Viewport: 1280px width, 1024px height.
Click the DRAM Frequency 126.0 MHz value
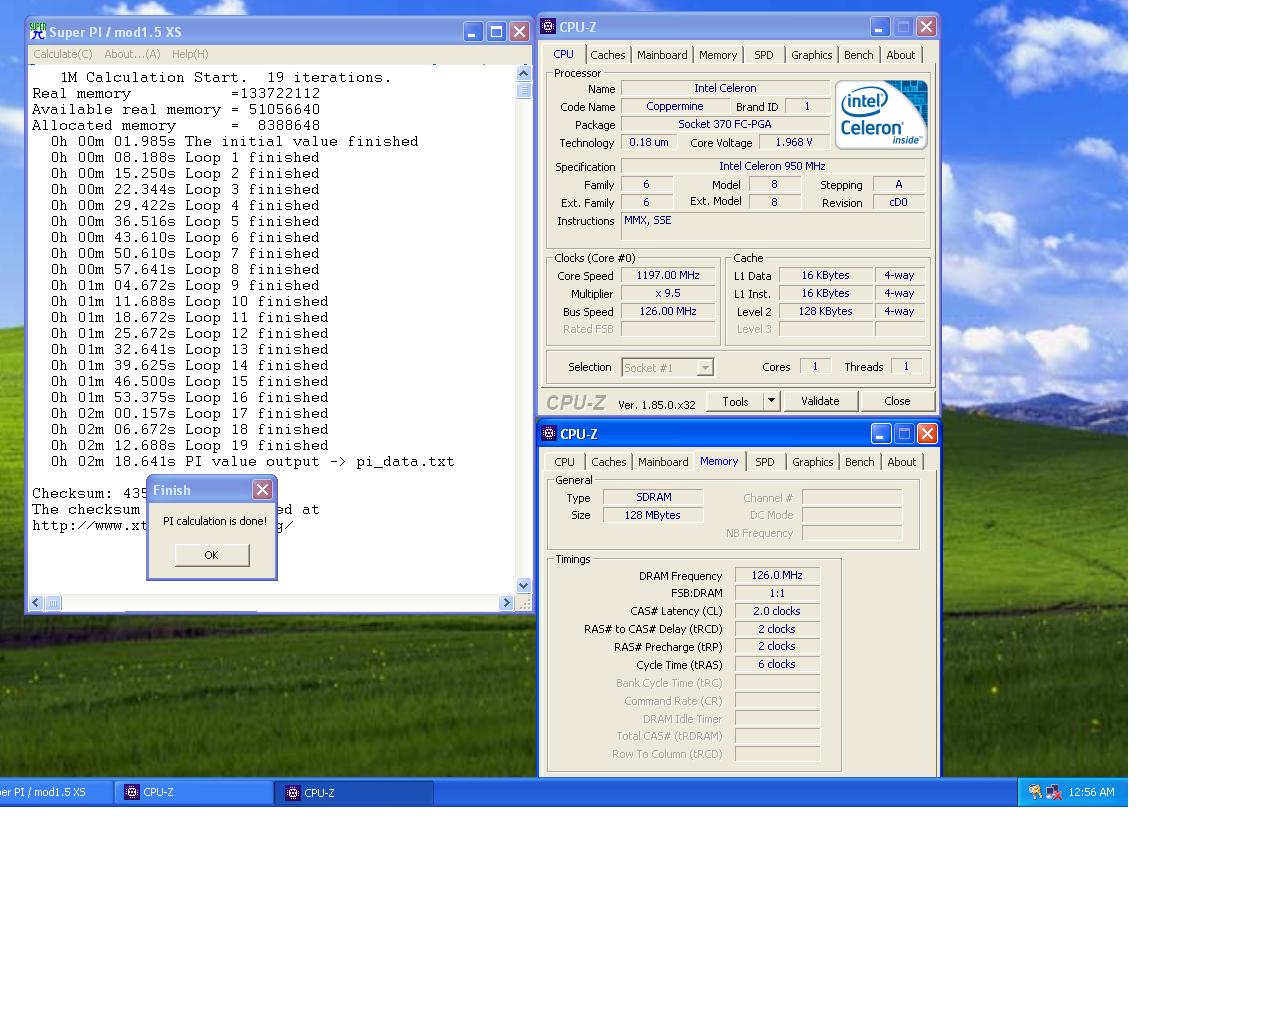pyautogui.click(x=777, y=575)
